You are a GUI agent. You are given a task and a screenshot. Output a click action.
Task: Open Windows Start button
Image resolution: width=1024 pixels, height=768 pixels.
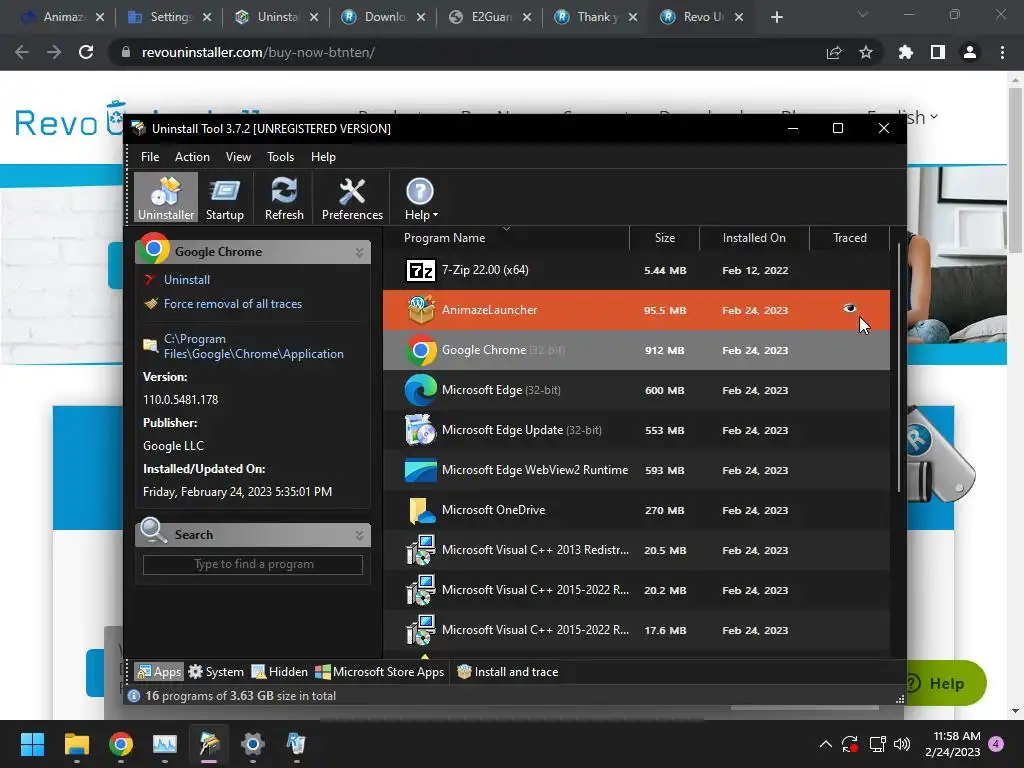[32, 744]
